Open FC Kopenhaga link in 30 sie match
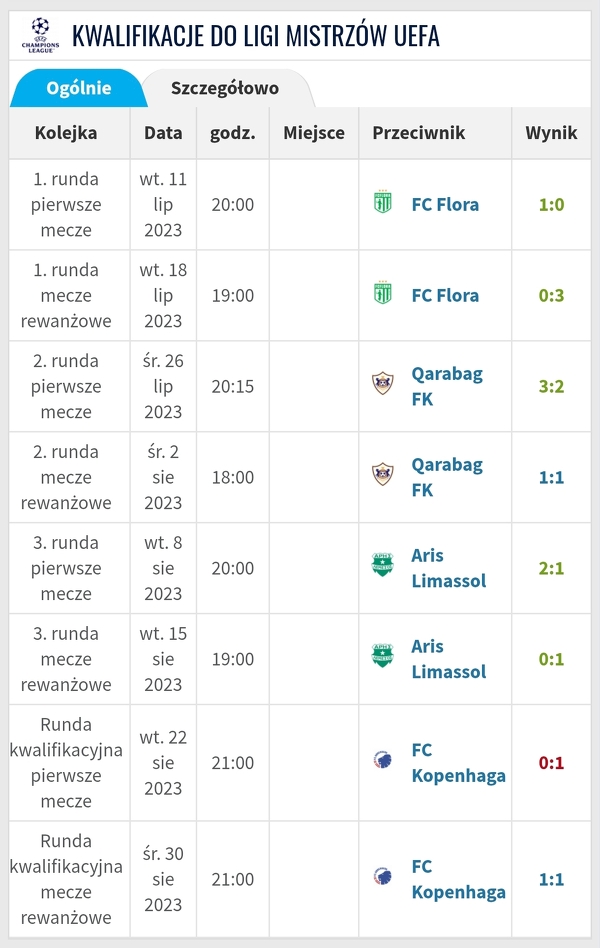 (x=458, y=879)
